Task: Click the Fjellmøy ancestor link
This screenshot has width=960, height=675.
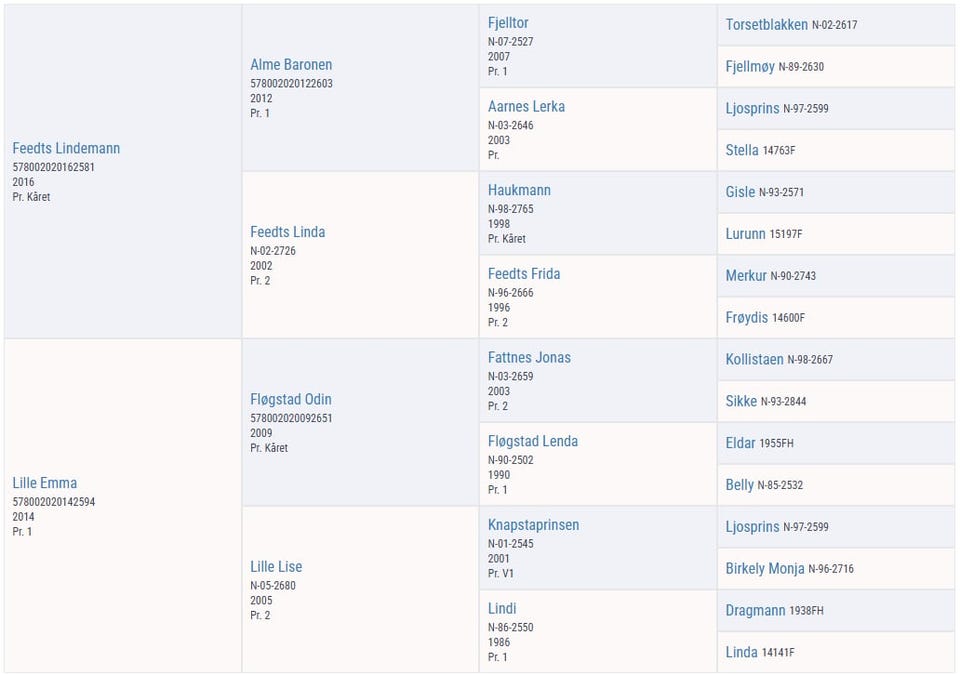Action: click(x=750, y=67)
